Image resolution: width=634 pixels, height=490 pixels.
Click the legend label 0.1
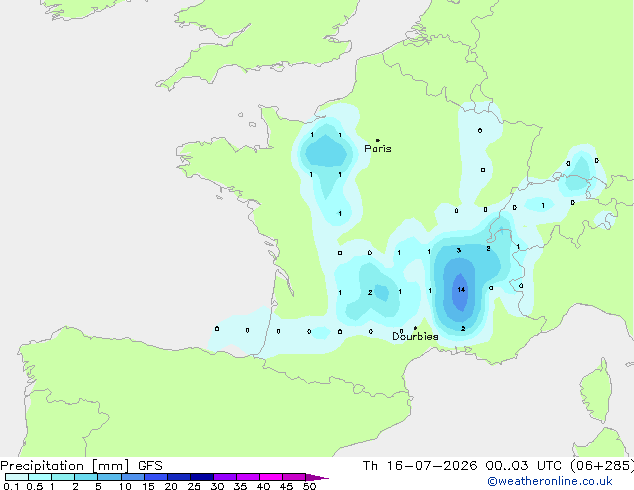(x=11, y=486)
